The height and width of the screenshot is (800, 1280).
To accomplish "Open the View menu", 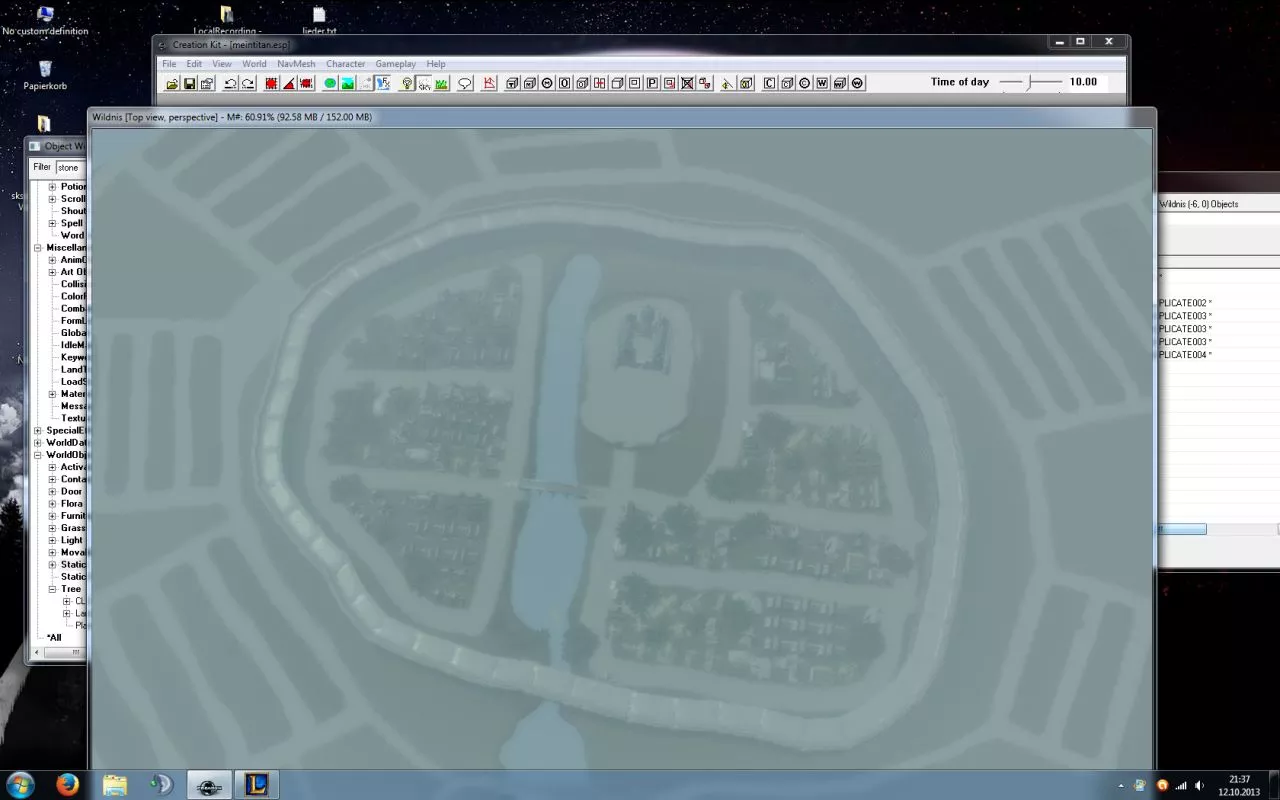I will pyautogui.click(x=222, y=64).
